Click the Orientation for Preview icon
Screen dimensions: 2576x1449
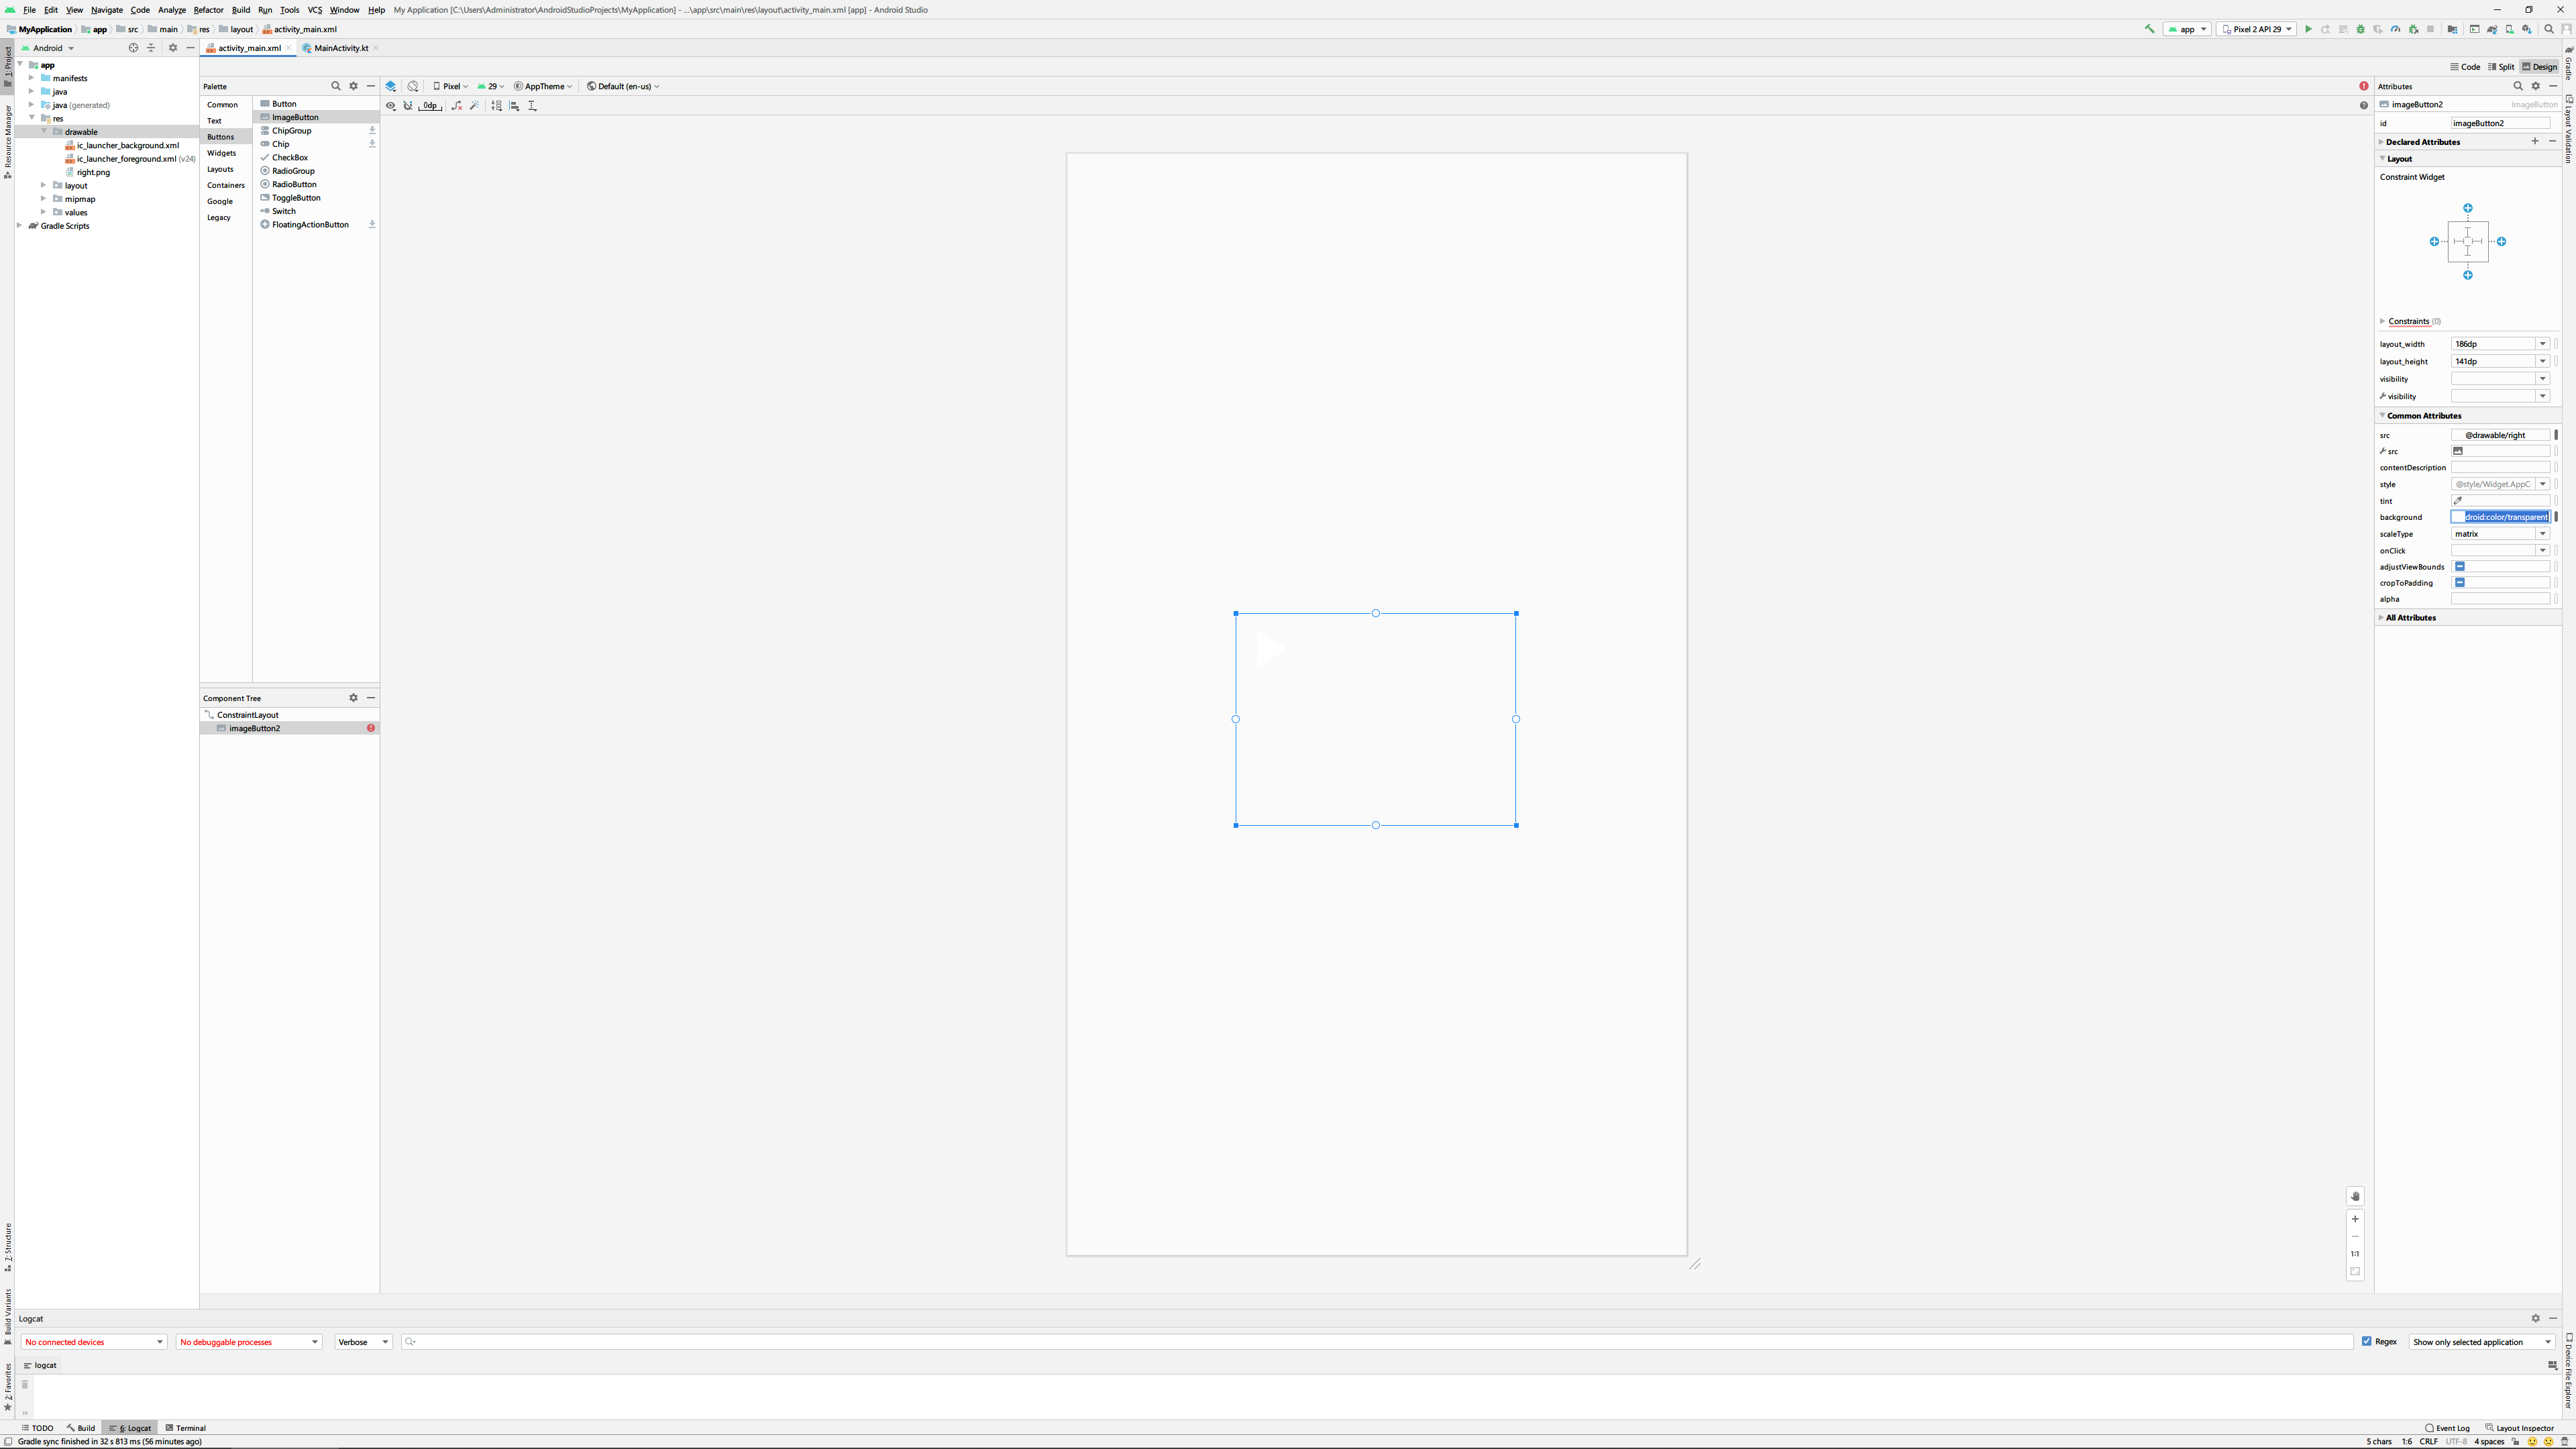pyautogui.click(x=413, y=86)
